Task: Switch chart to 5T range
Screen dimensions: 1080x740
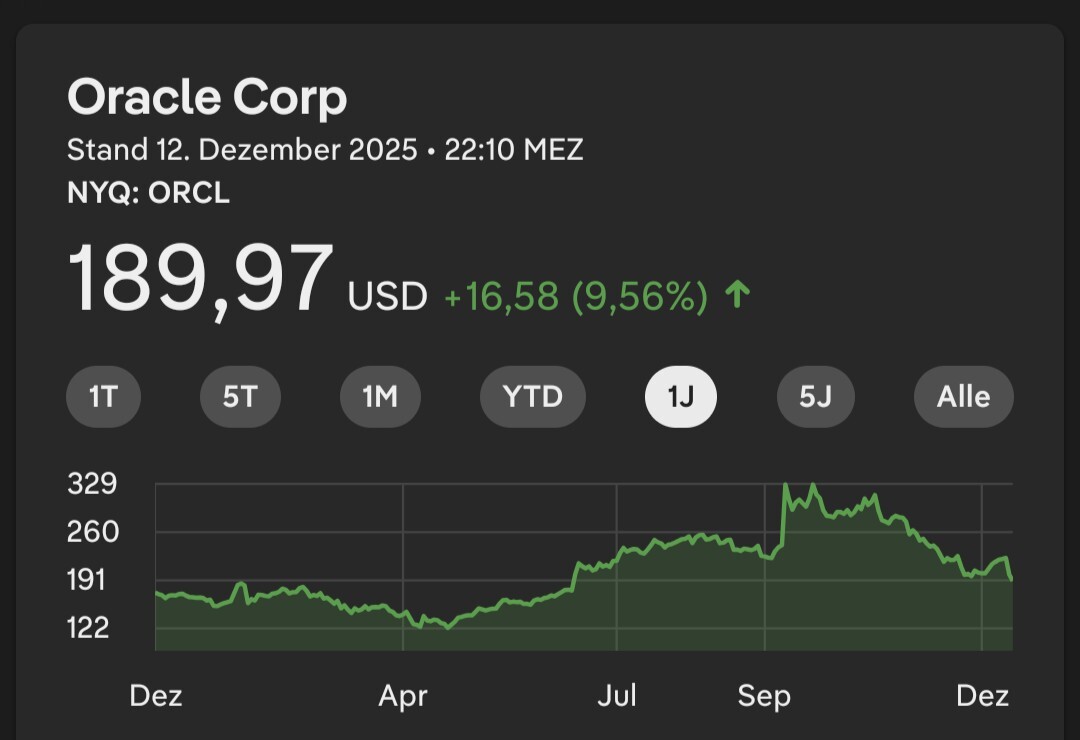Action: click(x=240, y=397)
